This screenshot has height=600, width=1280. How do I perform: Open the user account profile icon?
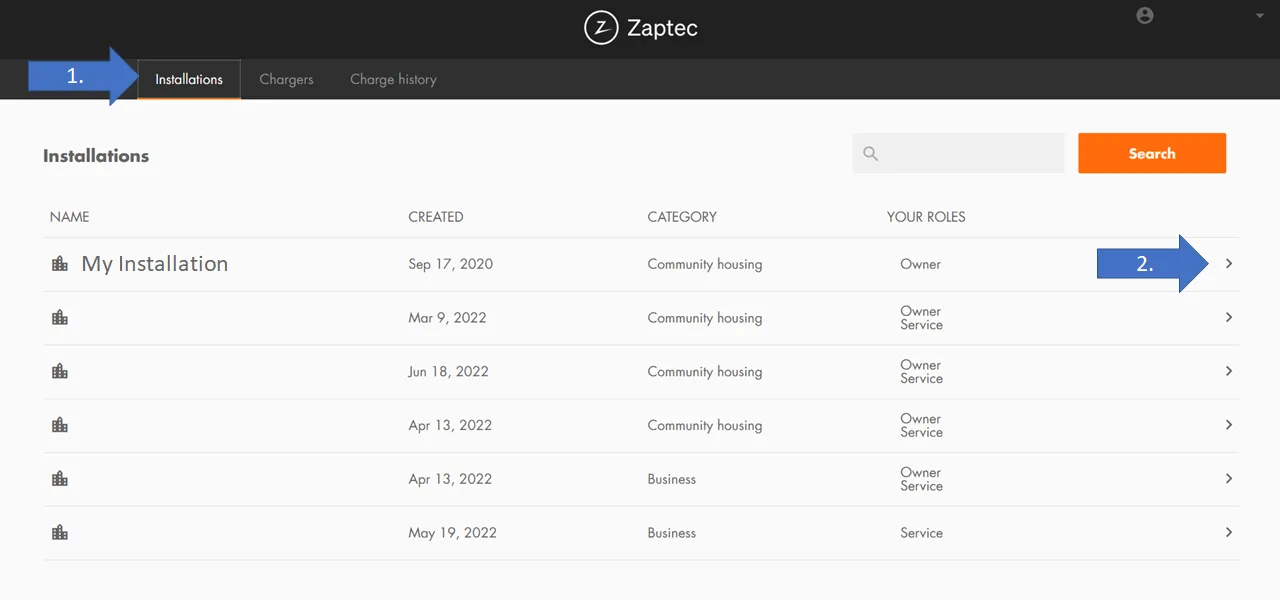1145,15
